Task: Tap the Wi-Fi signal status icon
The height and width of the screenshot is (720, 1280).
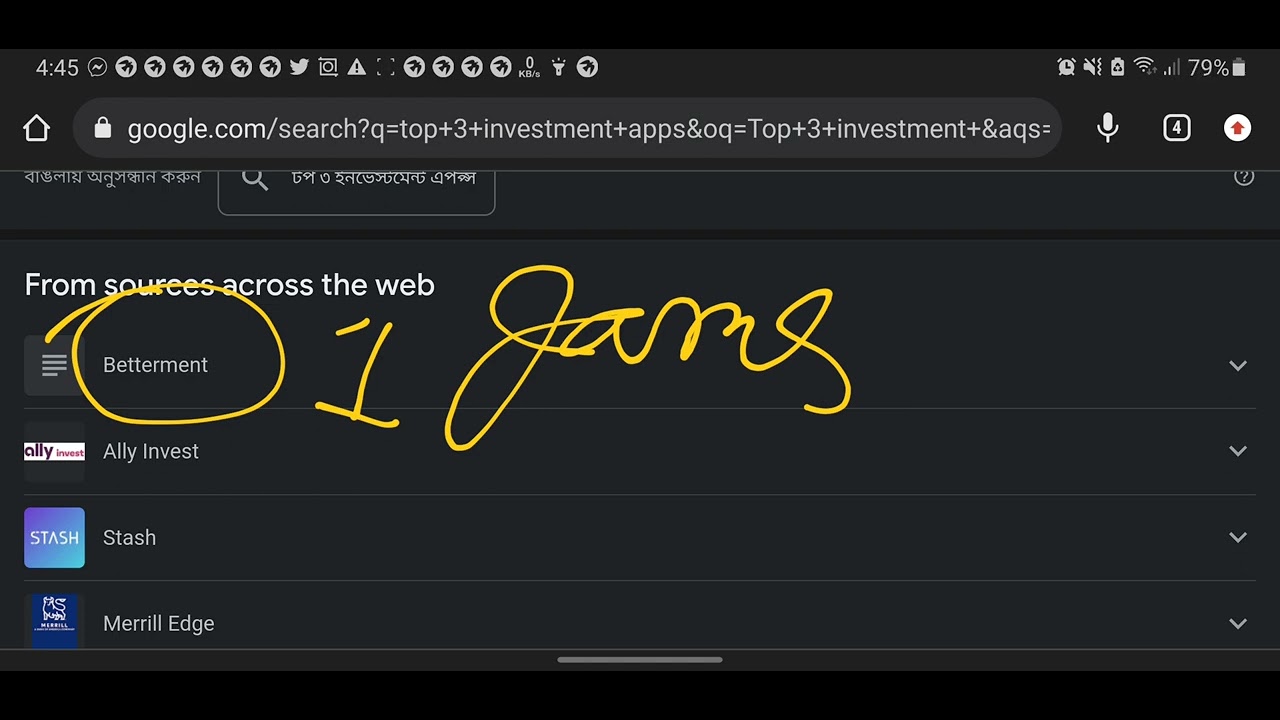Action: pos(1145,67)
